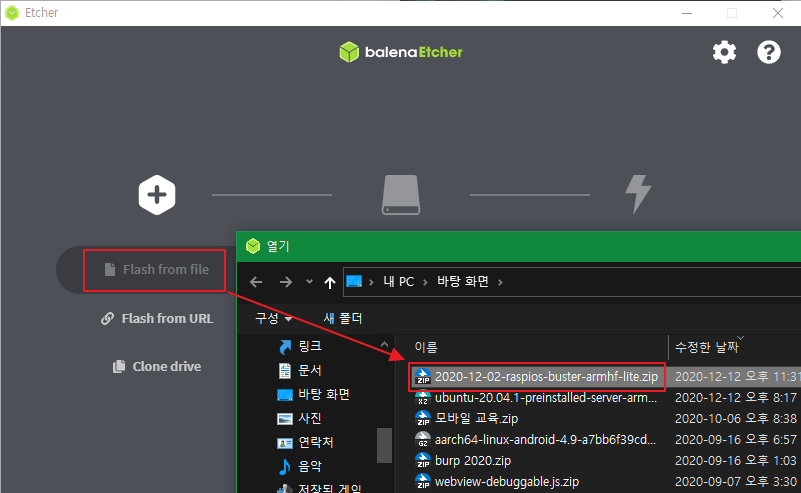This screenshot has height=493, width=801.
Task: Go back in the open dialog
Action: (x=256, y=282)
